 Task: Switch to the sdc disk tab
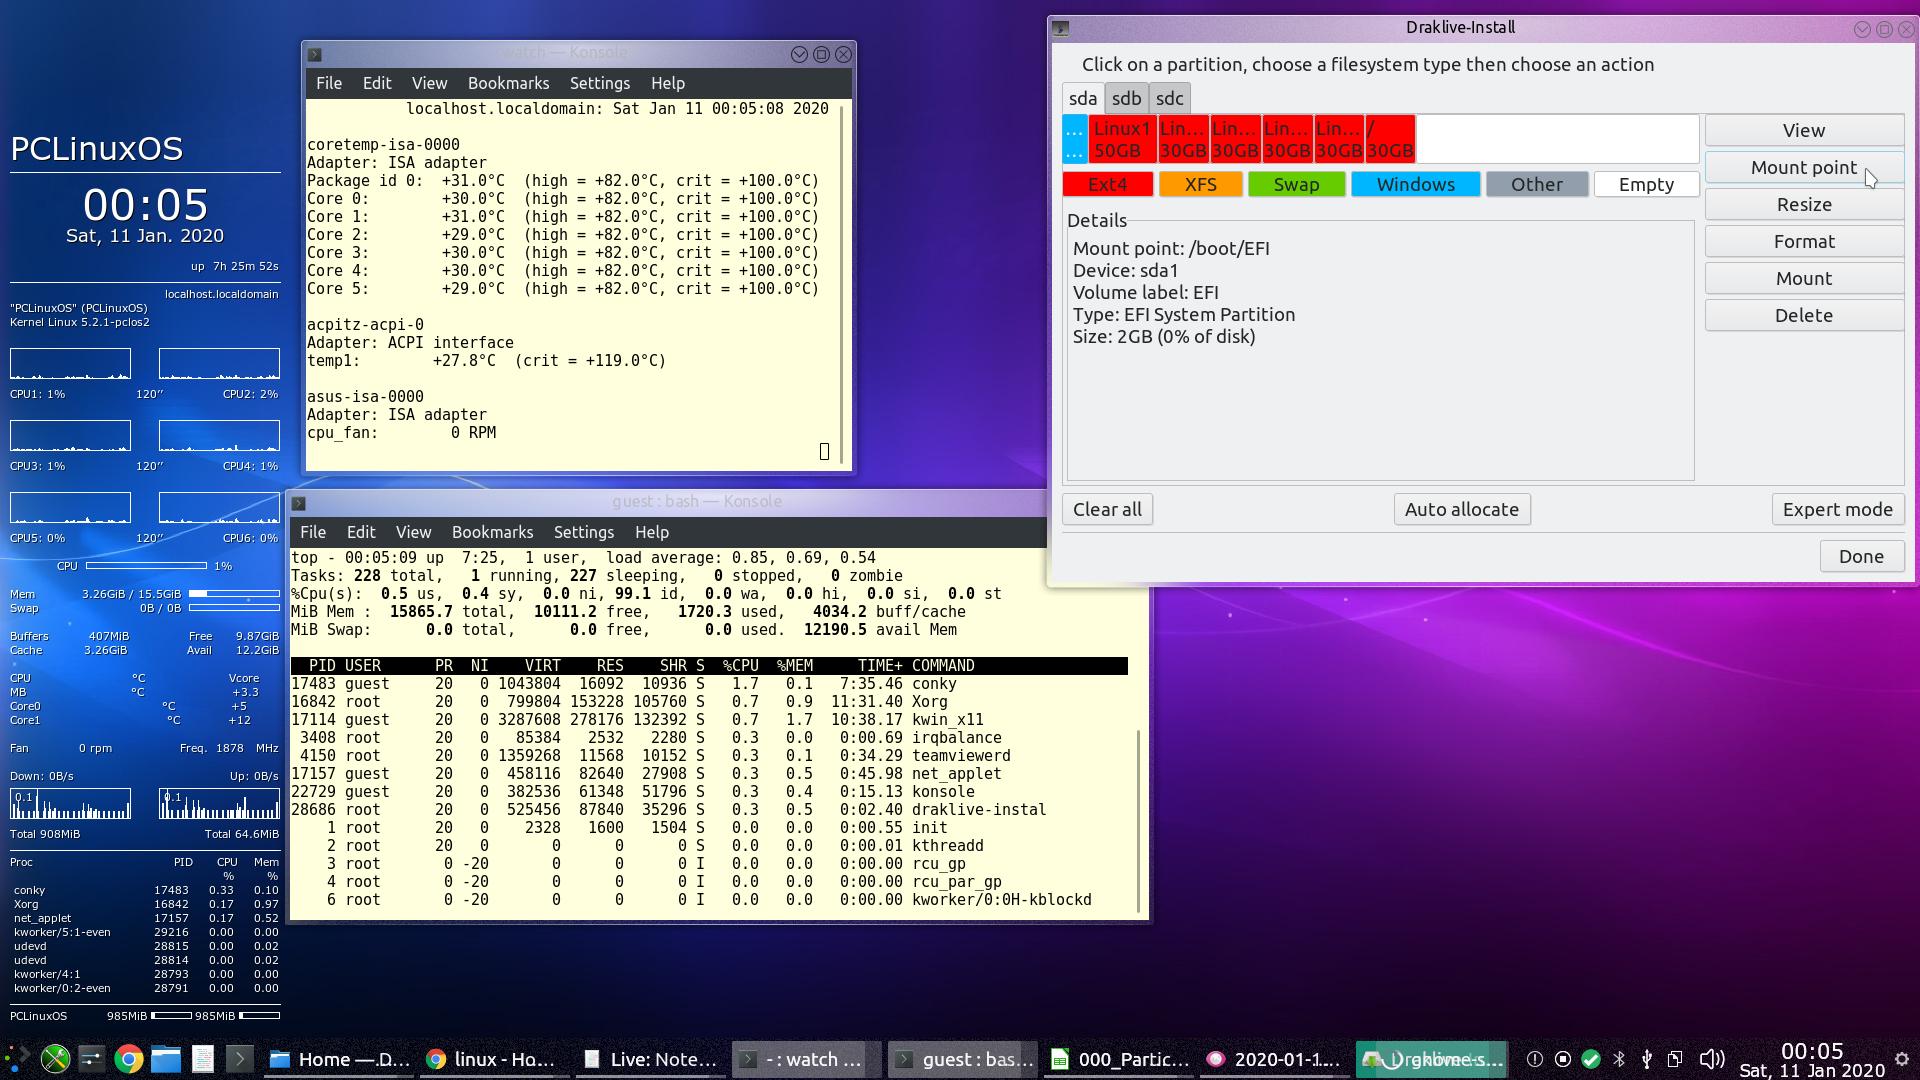pyautogui.click(x=1169, y=98)
